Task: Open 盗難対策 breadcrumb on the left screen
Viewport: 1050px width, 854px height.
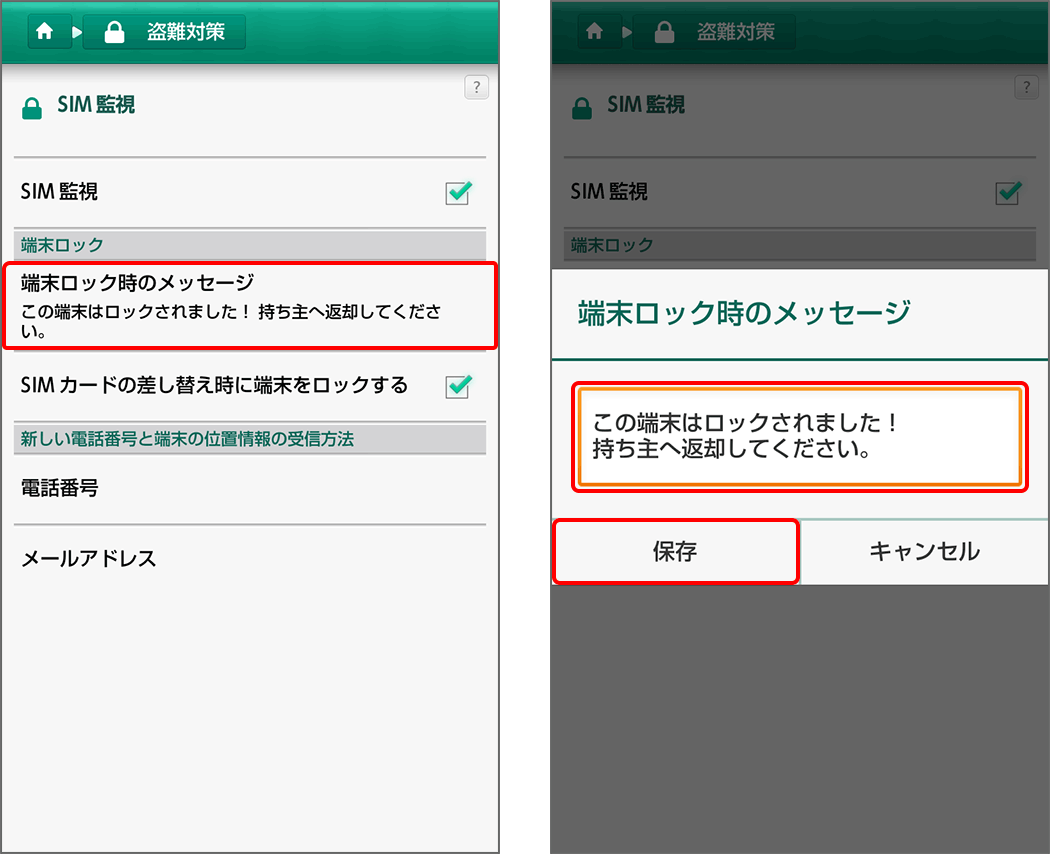Action: tap(165, 32)
